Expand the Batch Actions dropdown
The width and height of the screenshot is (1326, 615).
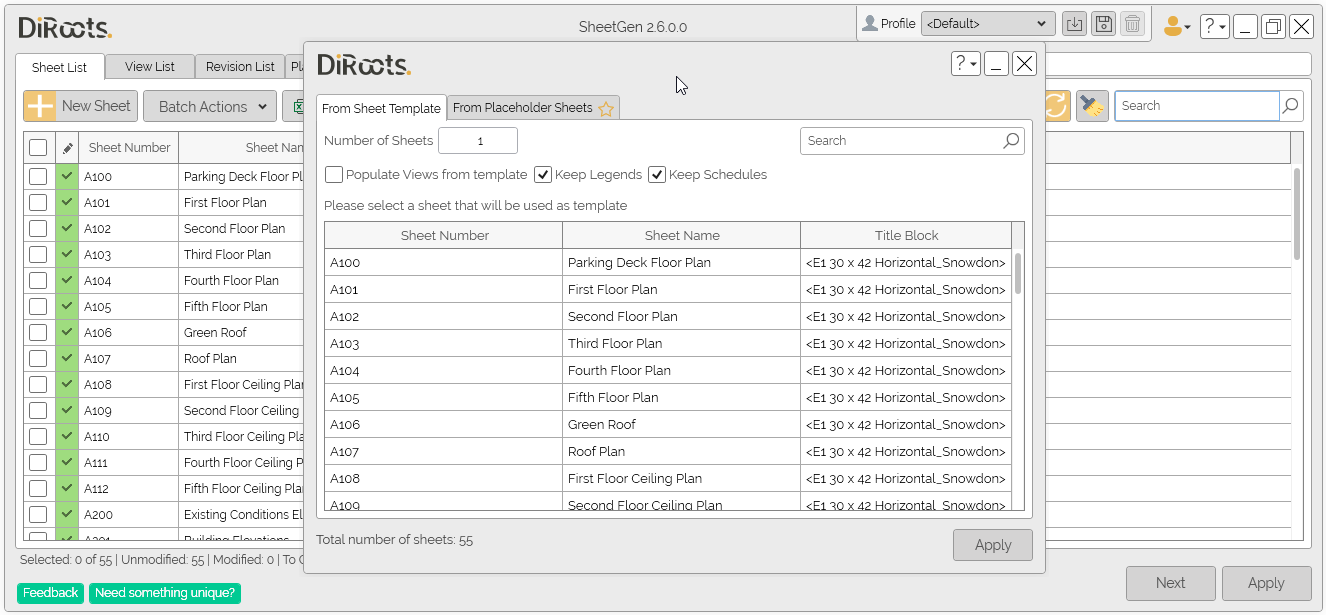(x=210, y=106)
